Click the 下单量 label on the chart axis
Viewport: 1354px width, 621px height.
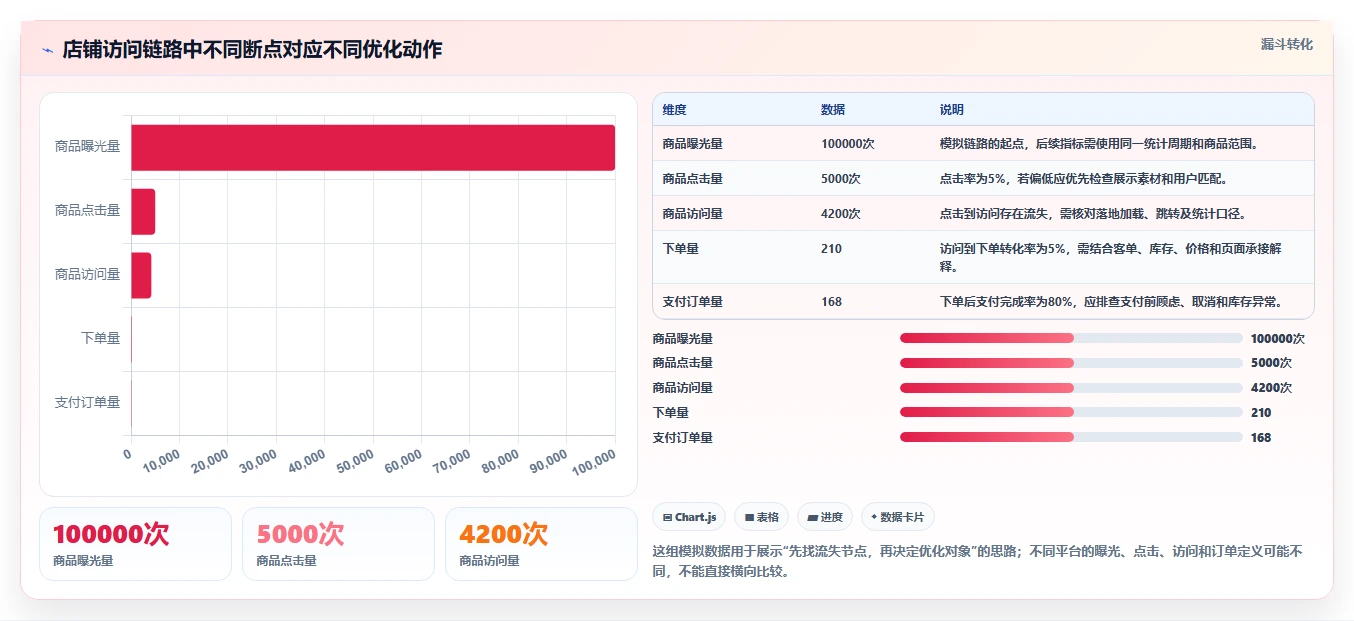100,338
